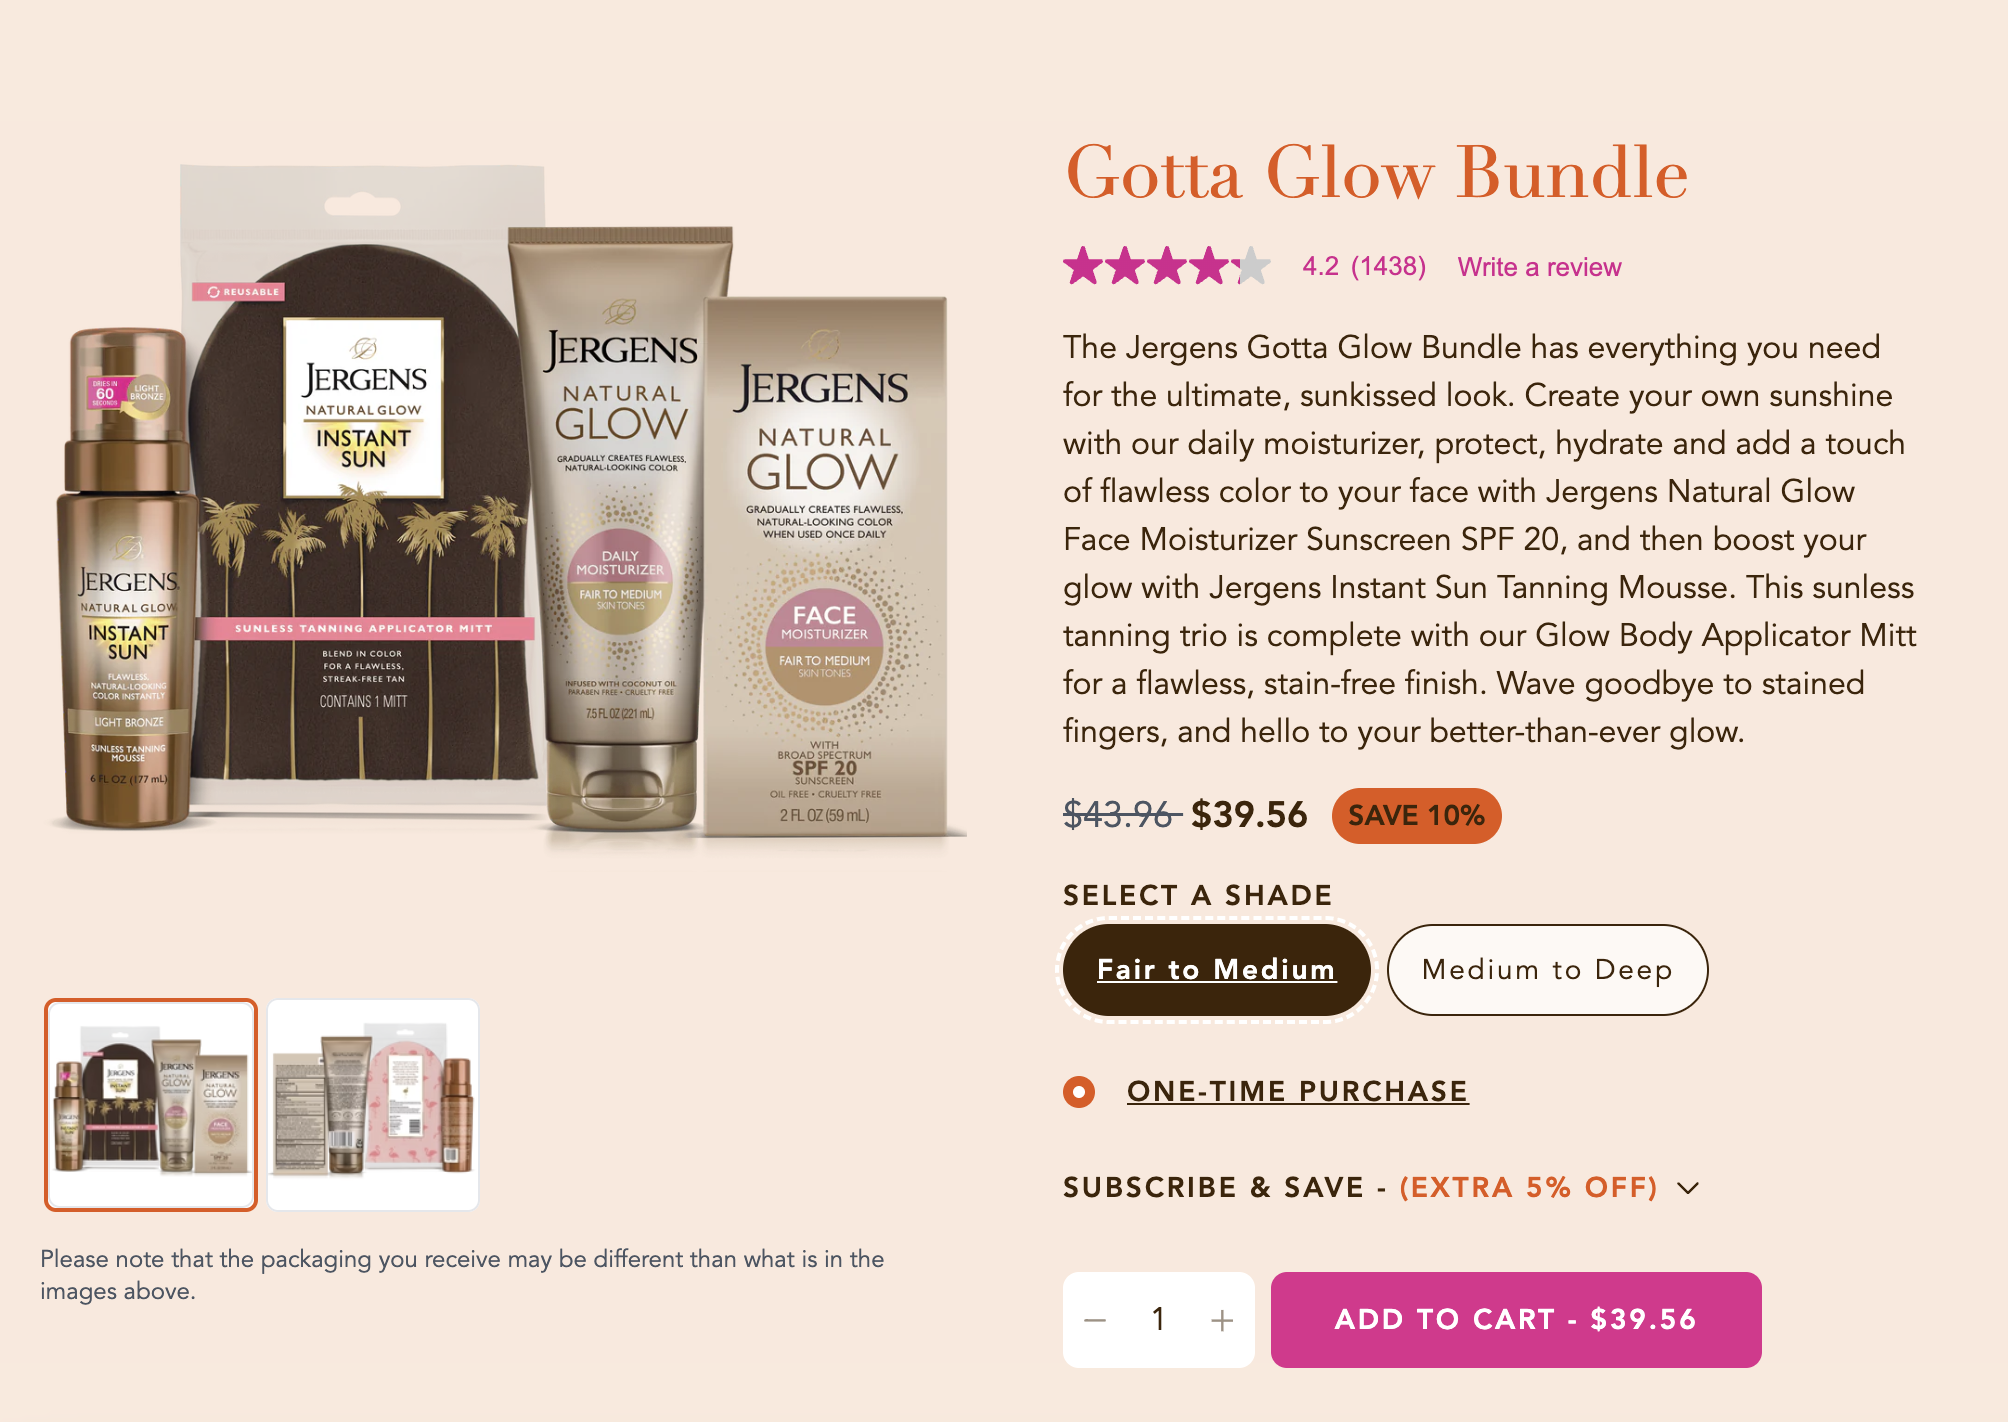Click the Reusable badge on mitt packaging

(x=239, y=292)
